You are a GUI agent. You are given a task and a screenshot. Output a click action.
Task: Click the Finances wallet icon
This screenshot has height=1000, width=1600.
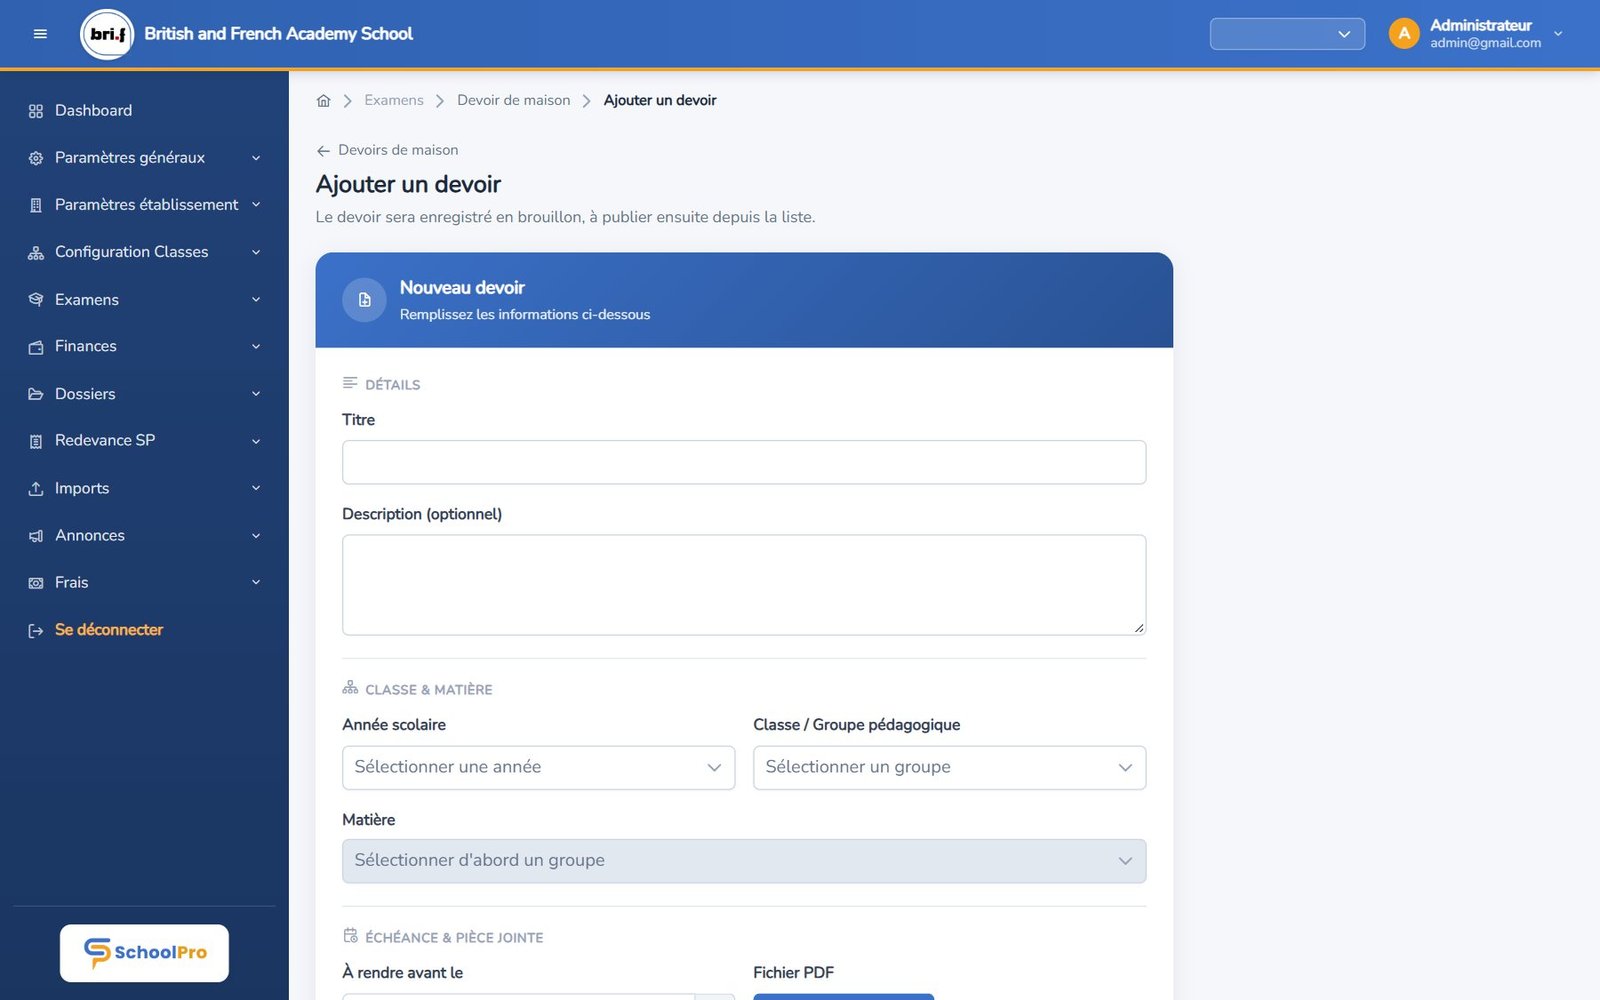point(36,347)
